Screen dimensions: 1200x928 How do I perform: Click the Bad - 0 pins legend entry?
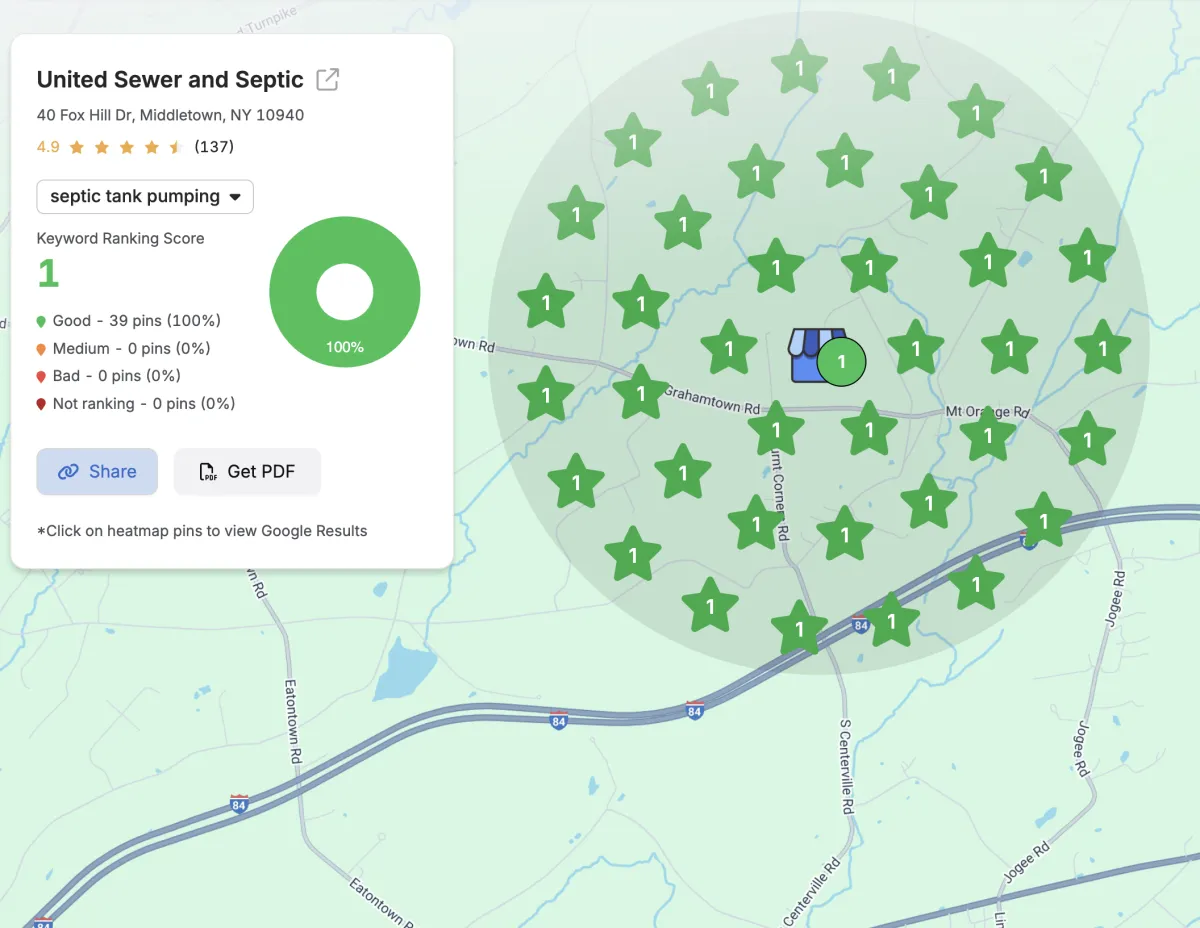tap(109, 376)
